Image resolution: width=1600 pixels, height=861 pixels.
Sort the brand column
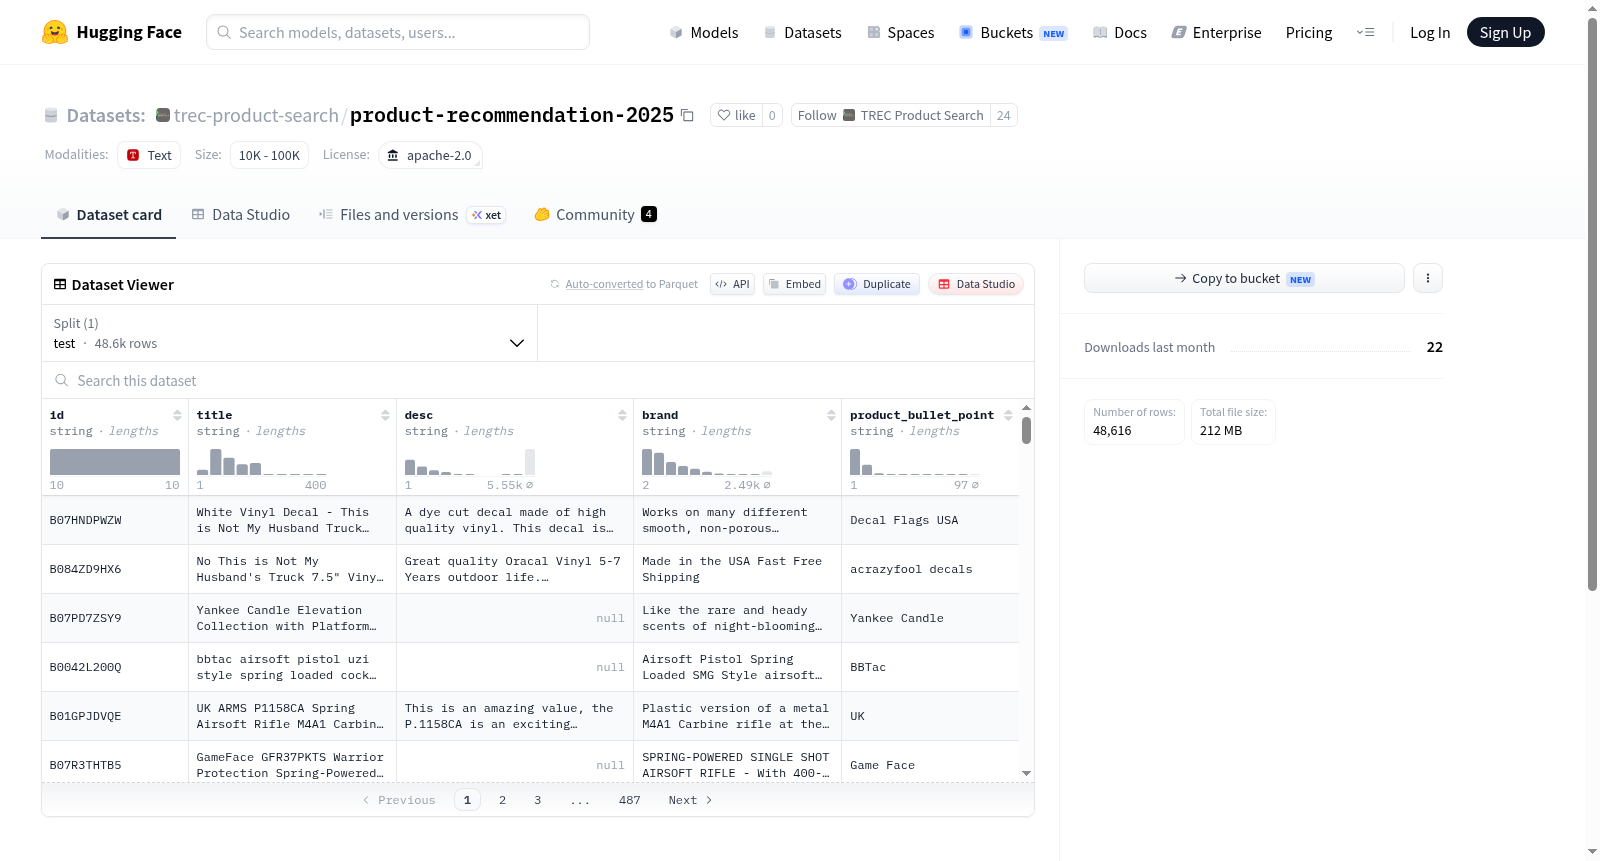pyautogui.click(x=831, y=415)
